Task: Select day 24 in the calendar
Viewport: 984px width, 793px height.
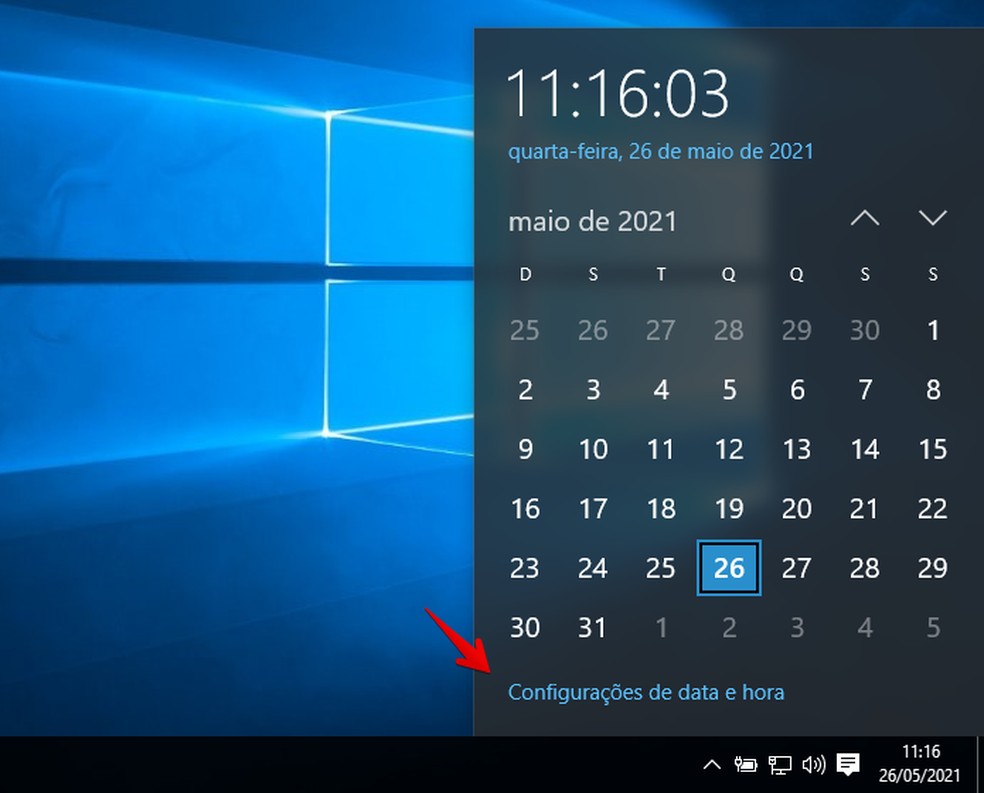Action: pyautogui.click(x=593, y=568)
